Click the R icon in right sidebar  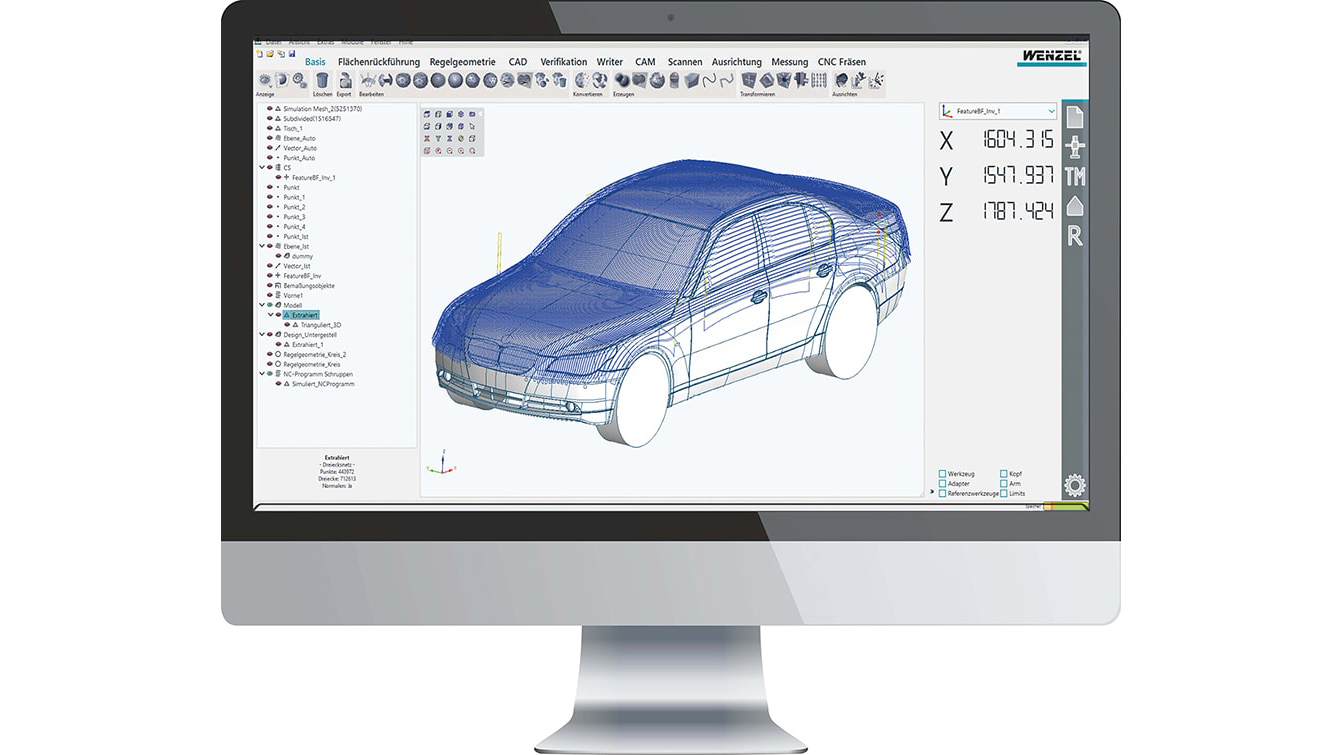(1075, 237)
